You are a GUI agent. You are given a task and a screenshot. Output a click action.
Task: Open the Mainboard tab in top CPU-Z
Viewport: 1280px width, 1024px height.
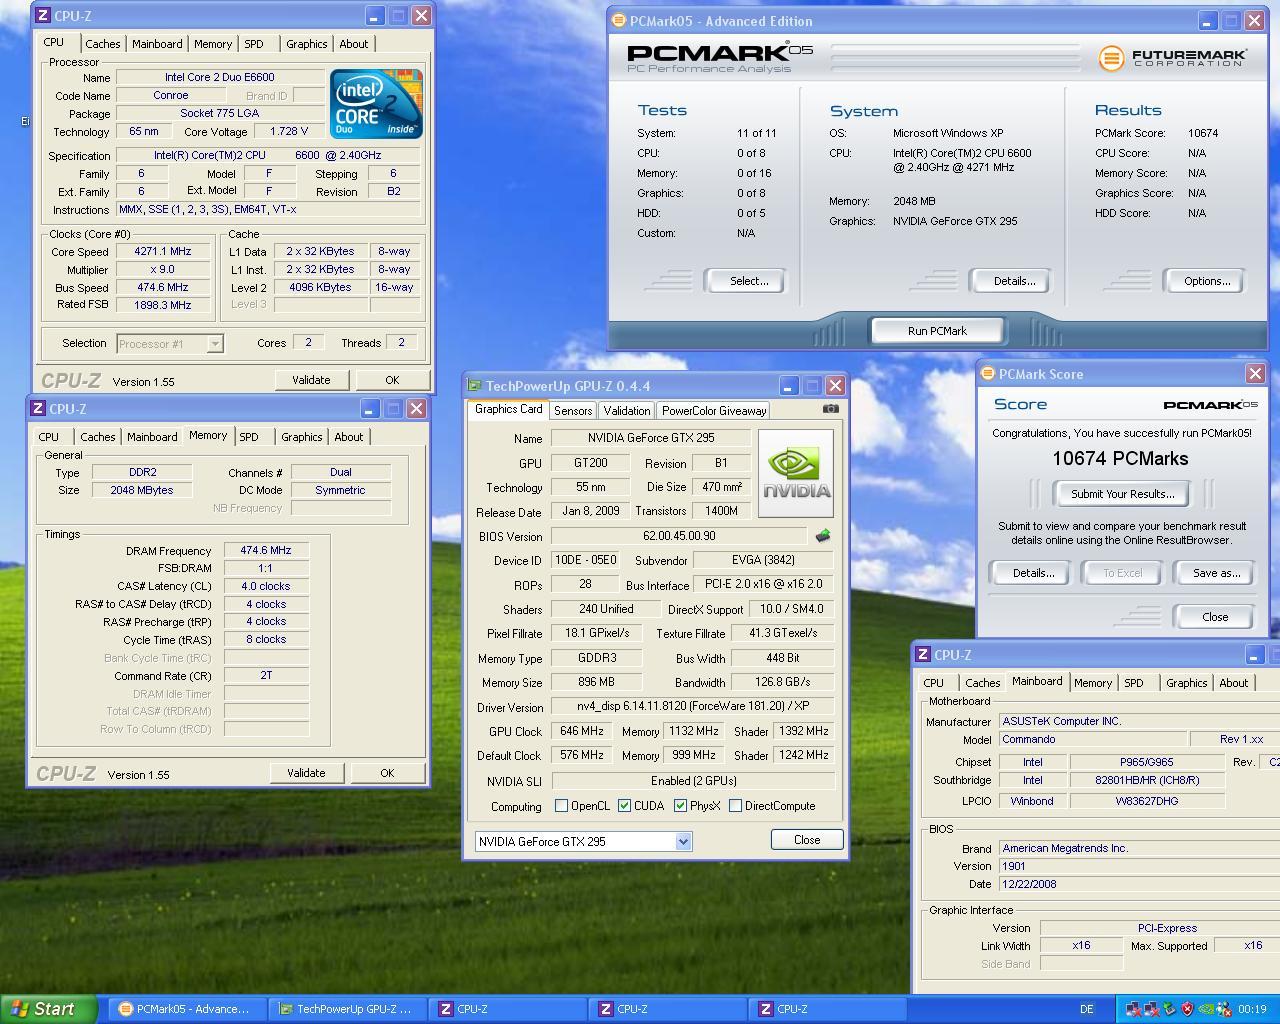click(x=157, y=44)
